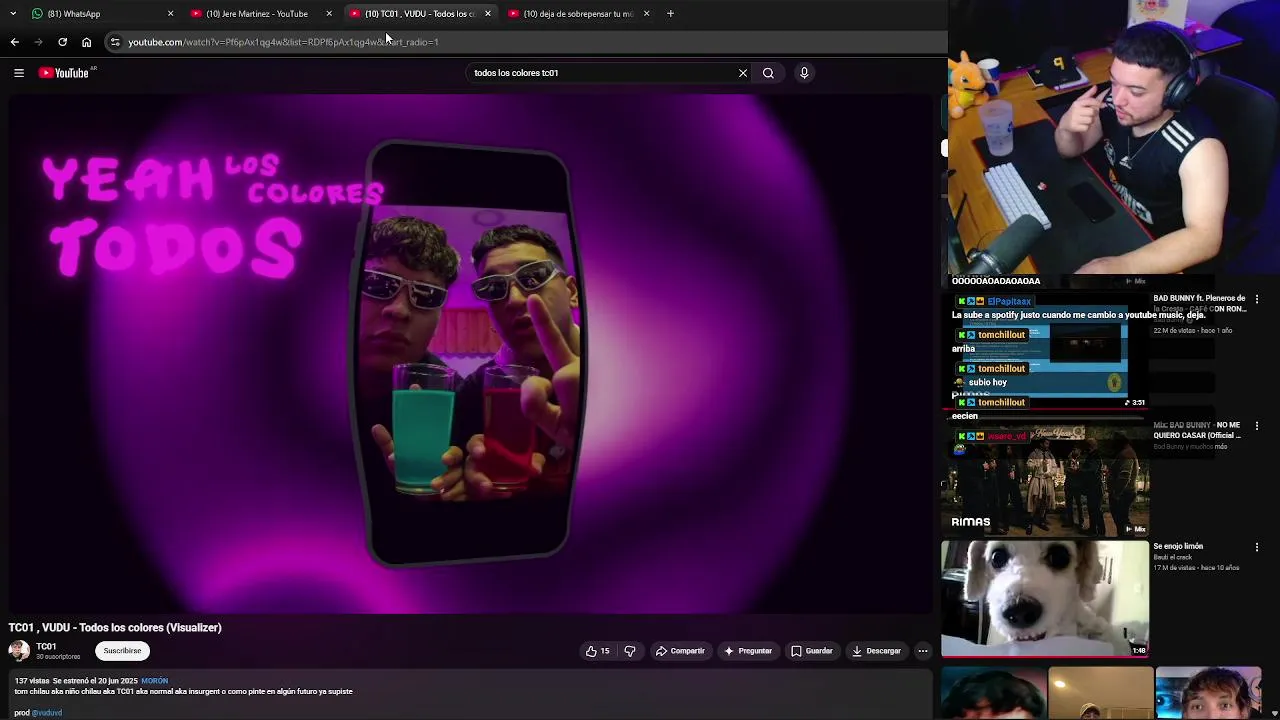The height and width of the screenshot is (720, 1280).
Task: Switch to the Jere Martinez - YouTube tab
Action: point(262,14)
